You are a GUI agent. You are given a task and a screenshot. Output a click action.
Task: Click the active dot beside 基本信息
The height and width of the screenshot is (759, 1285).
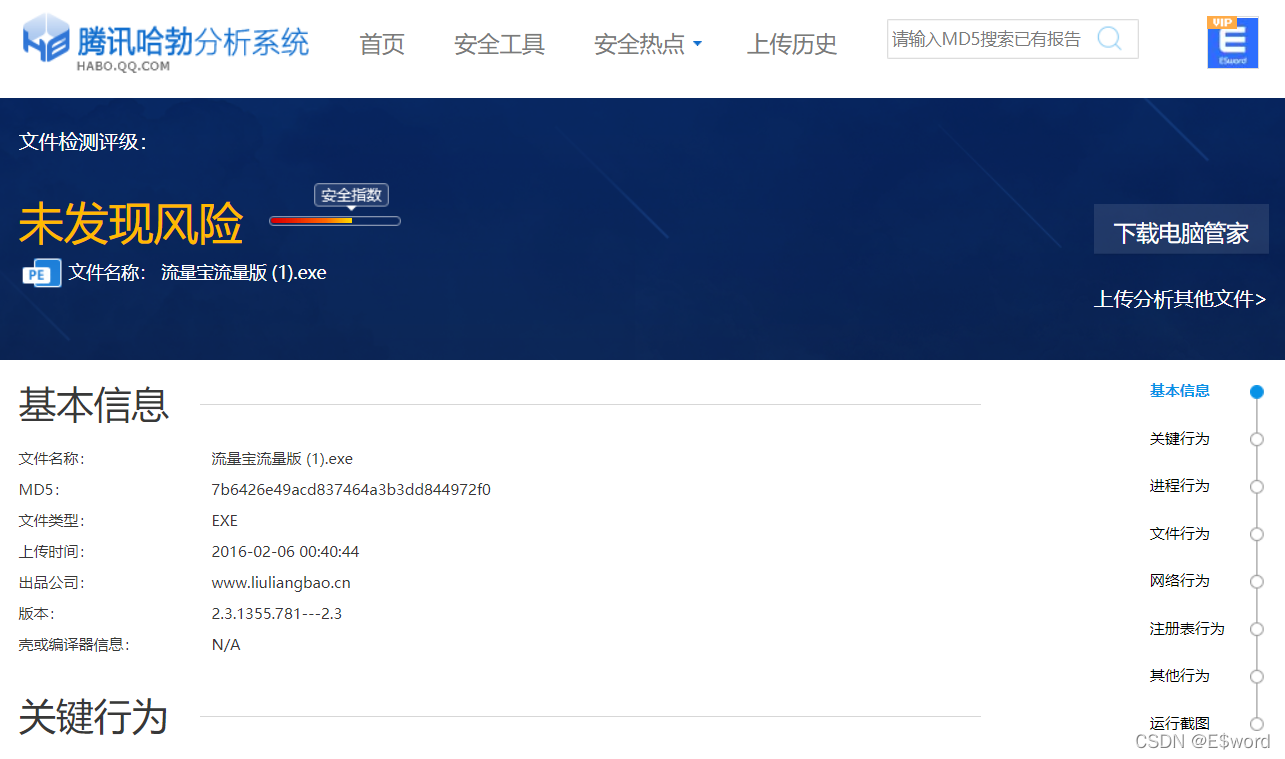[x=1257, y=391]
